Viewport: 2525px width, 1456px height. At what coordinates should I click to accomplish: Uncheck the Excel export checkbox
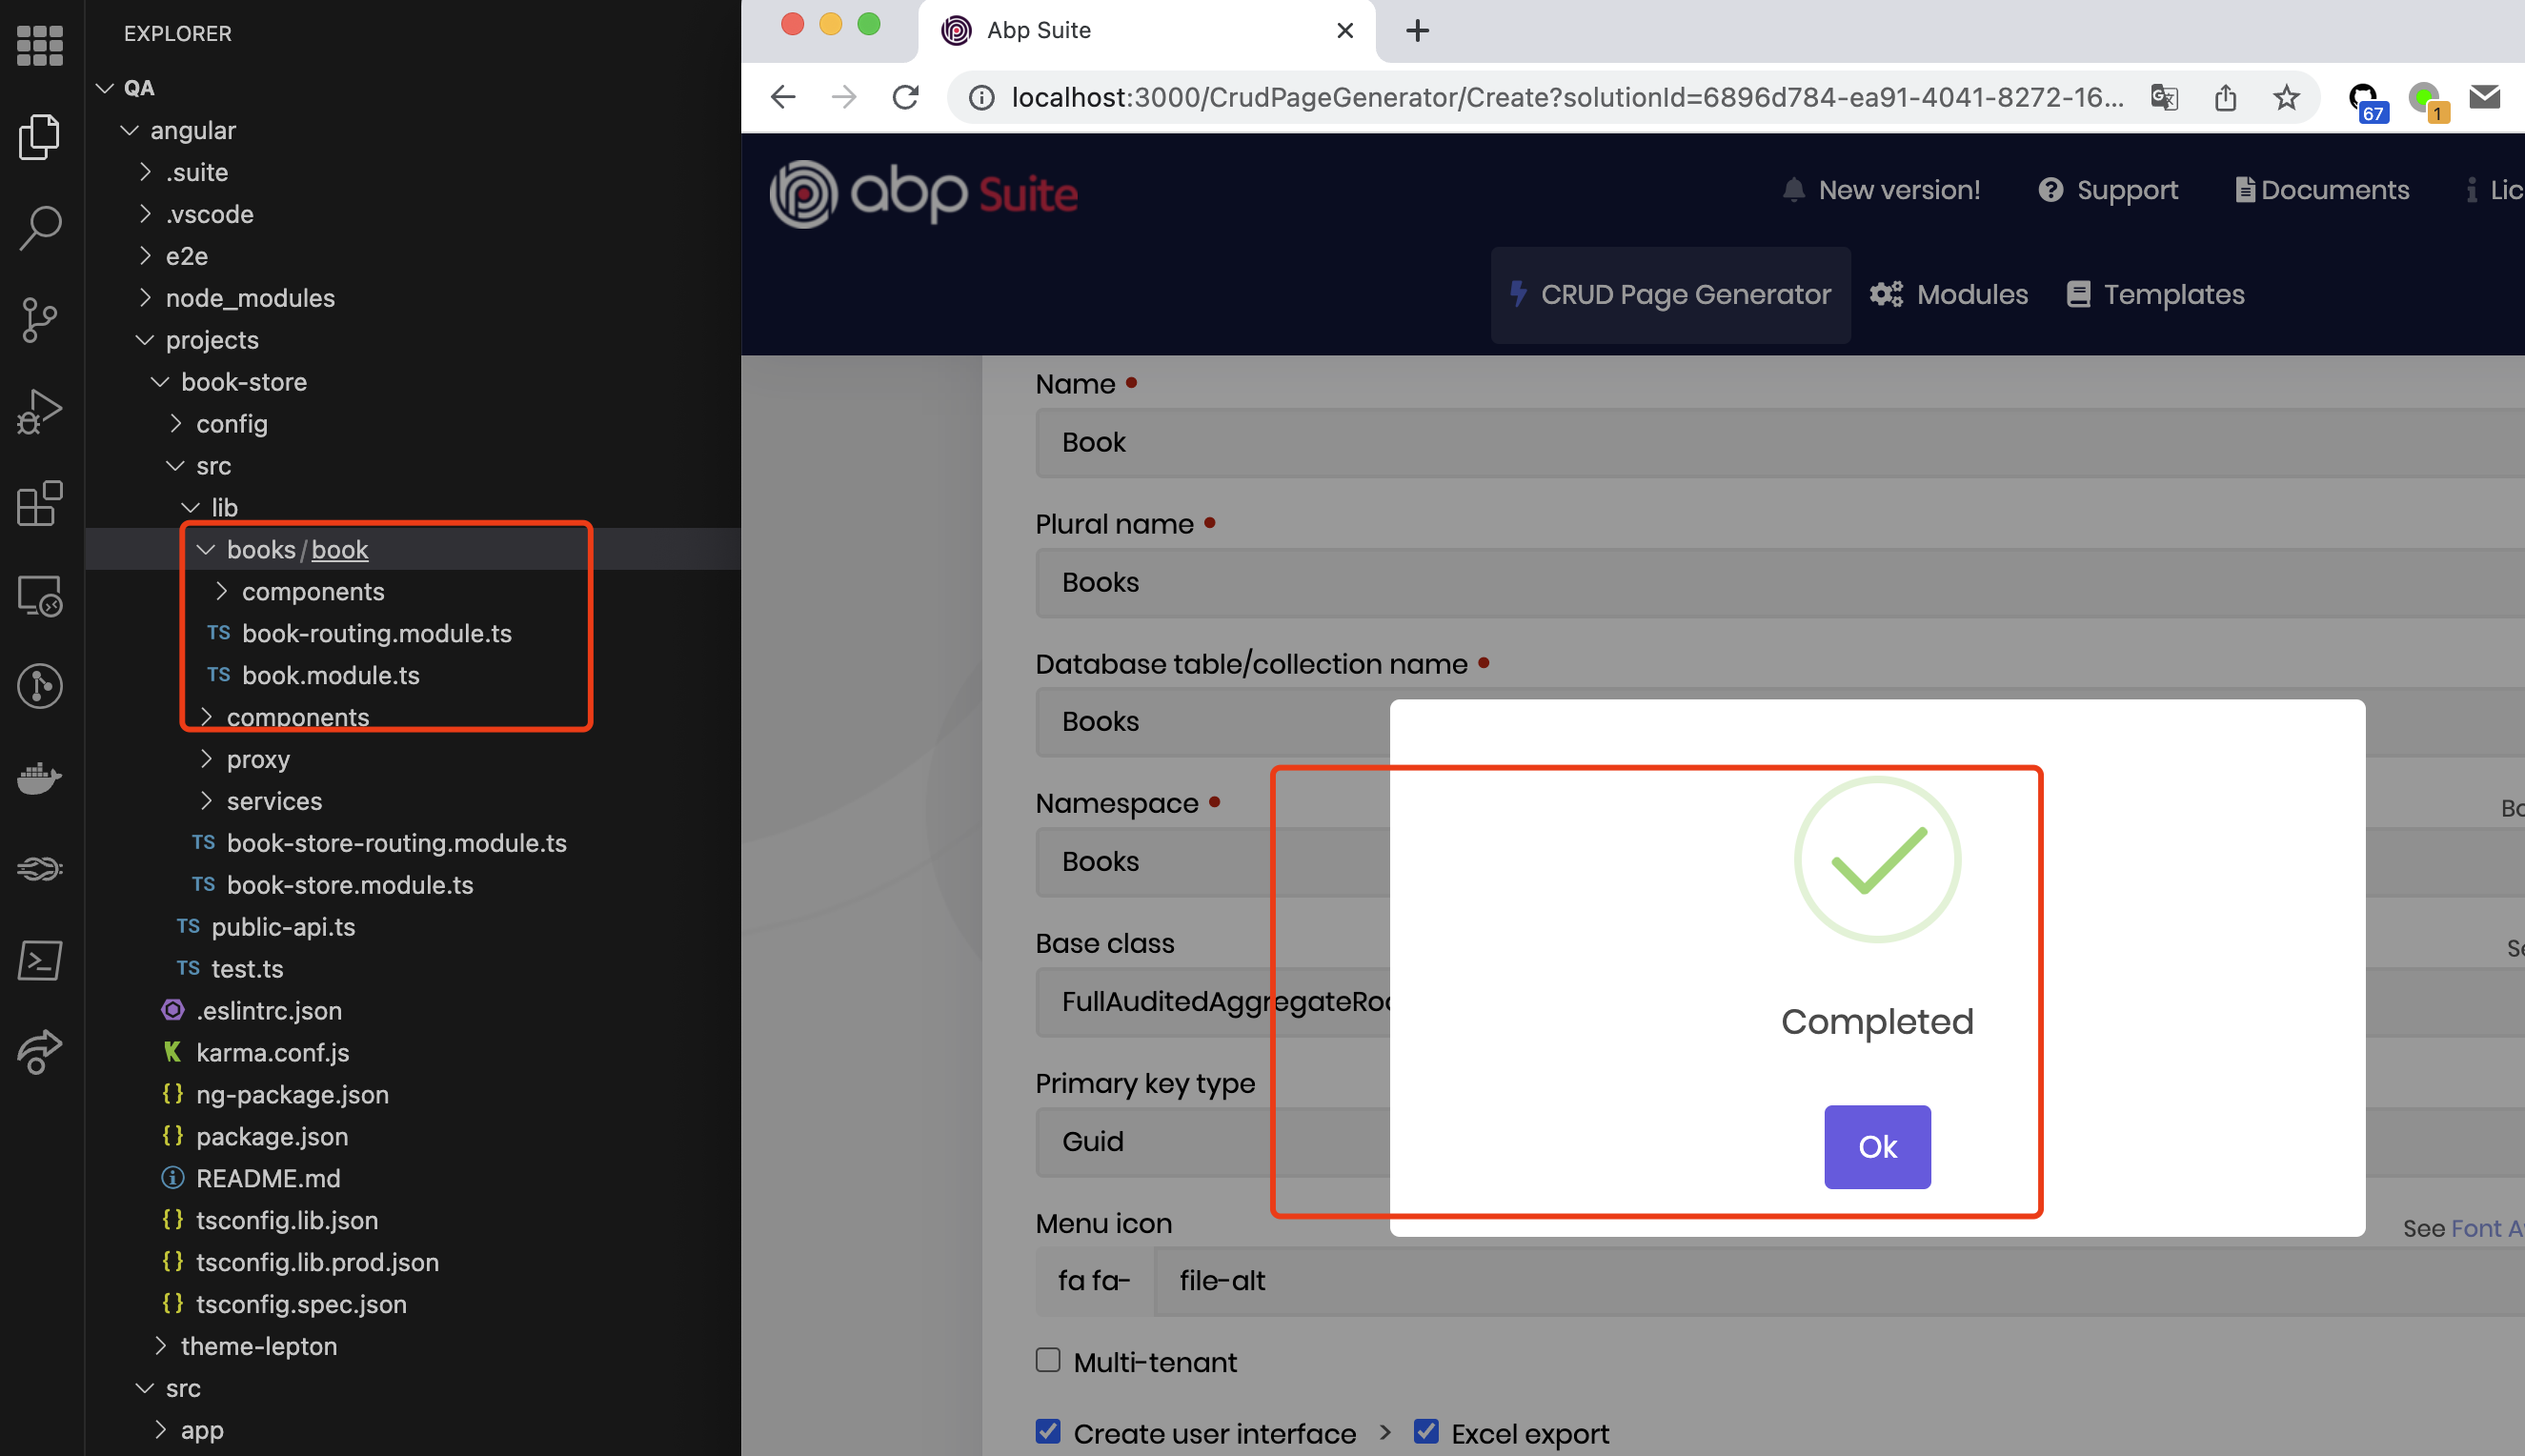coord(1425,1431)
